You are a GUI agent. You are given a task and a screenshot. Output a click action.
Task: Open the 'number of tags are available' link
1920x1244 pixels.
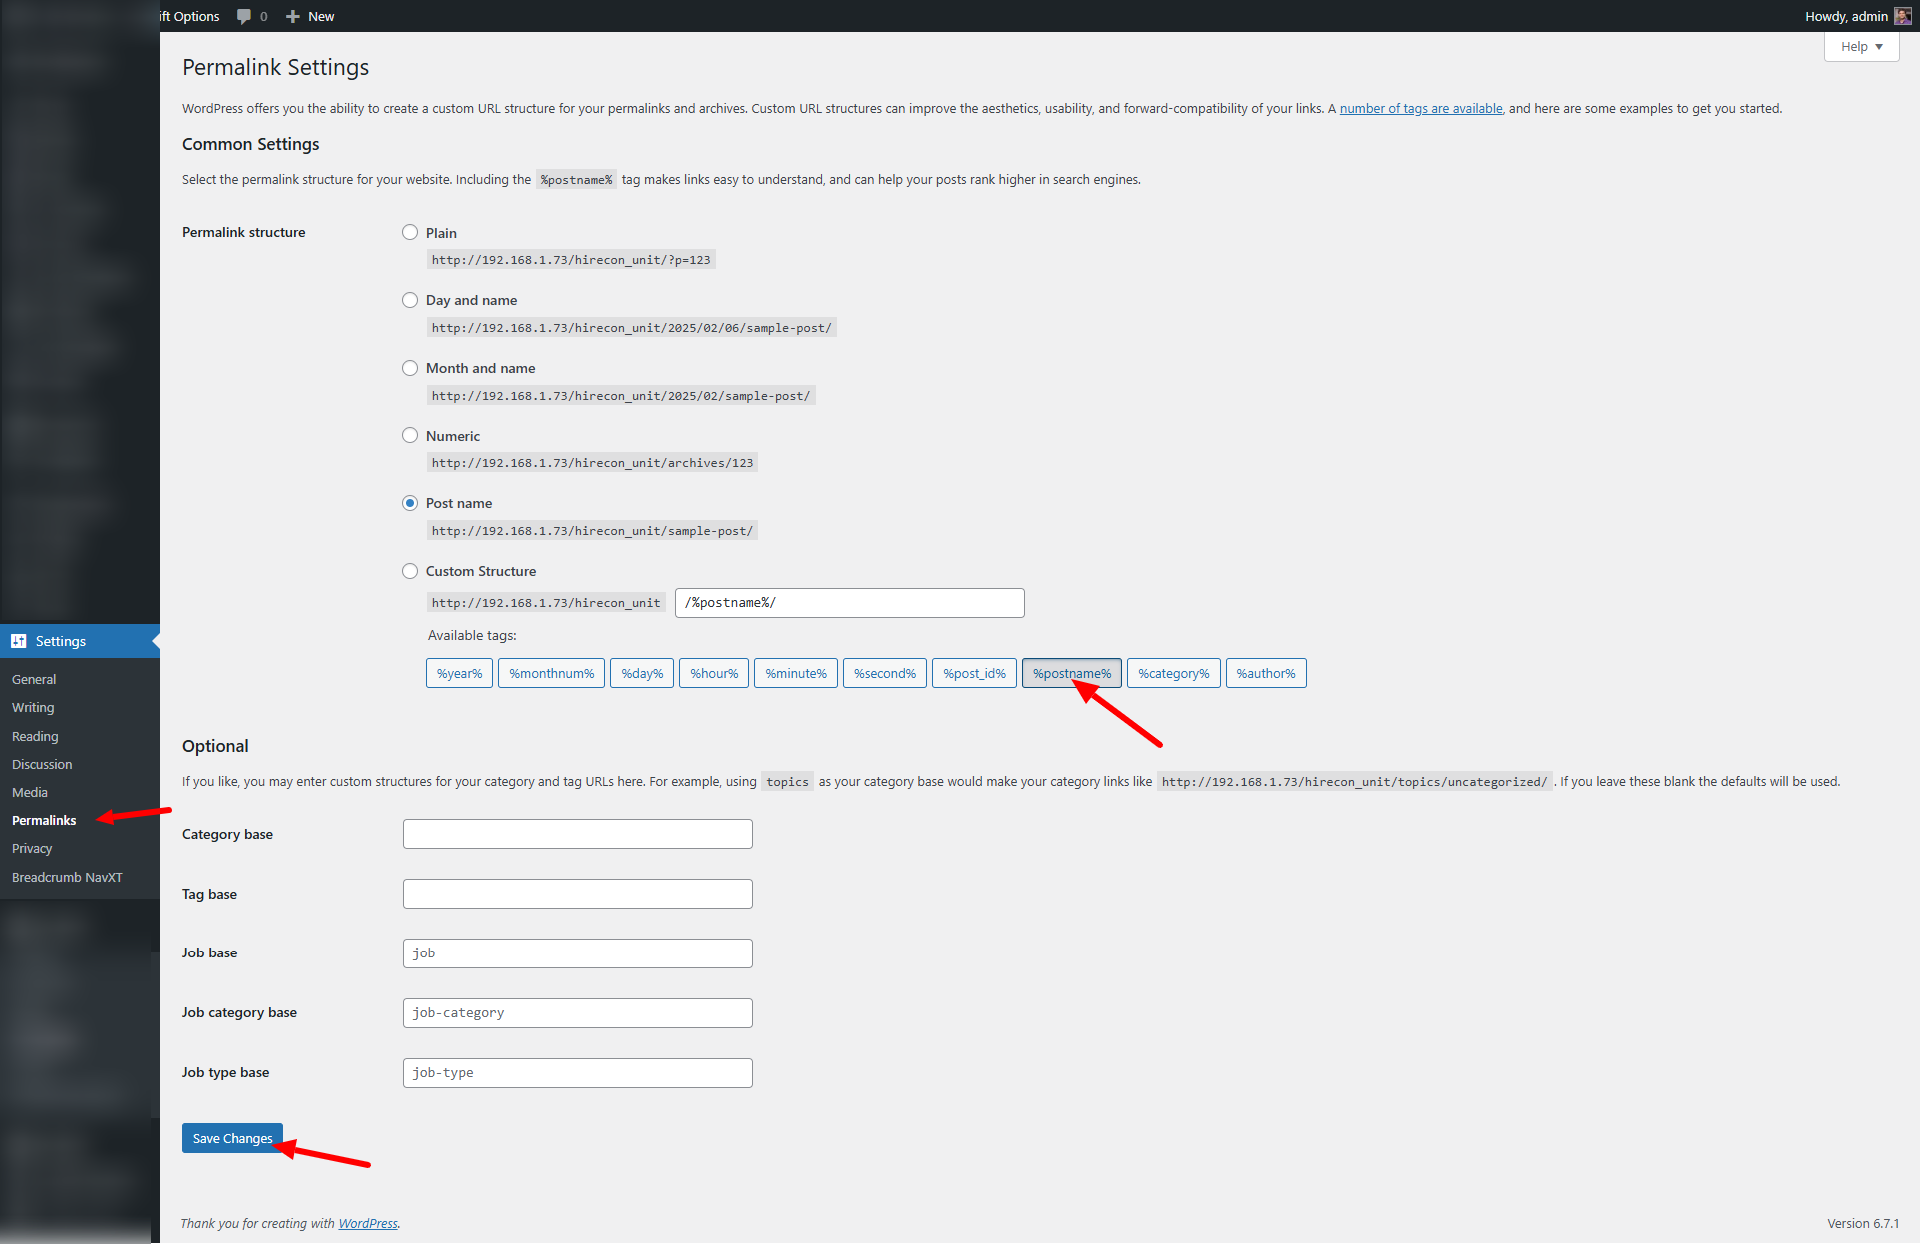[x=1420, y=108]
